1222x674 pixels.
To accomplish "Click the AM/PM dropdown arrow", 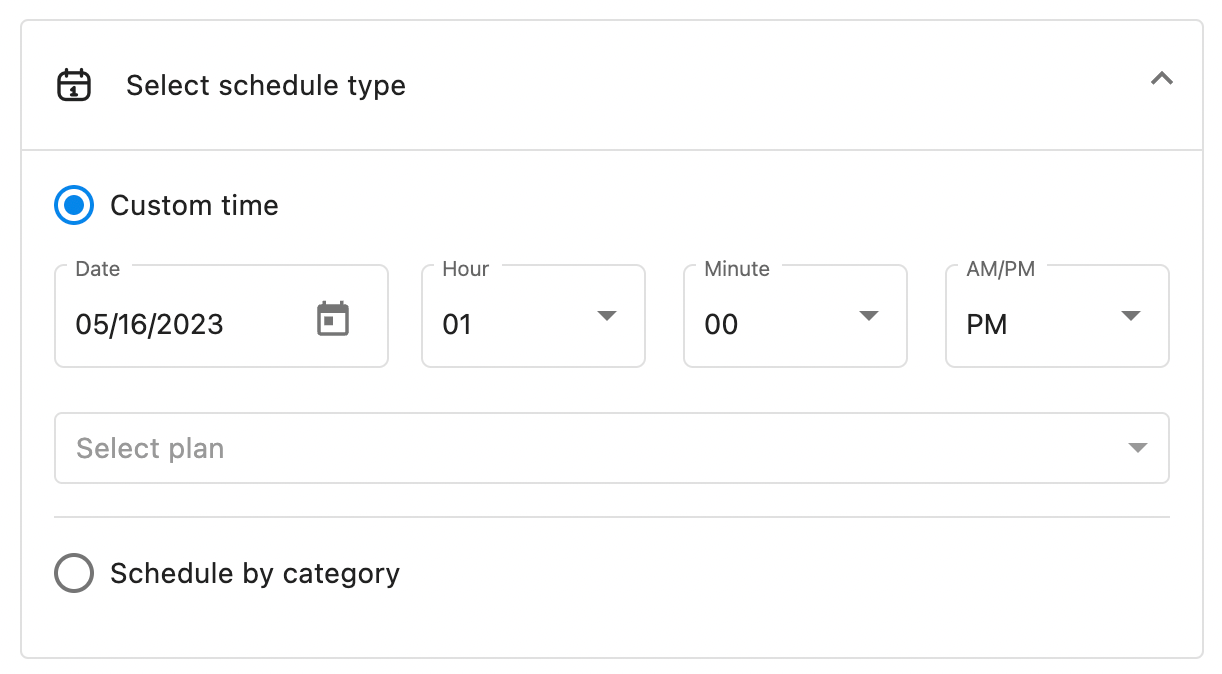I will pyautogui.click(x=1130, y=316).
